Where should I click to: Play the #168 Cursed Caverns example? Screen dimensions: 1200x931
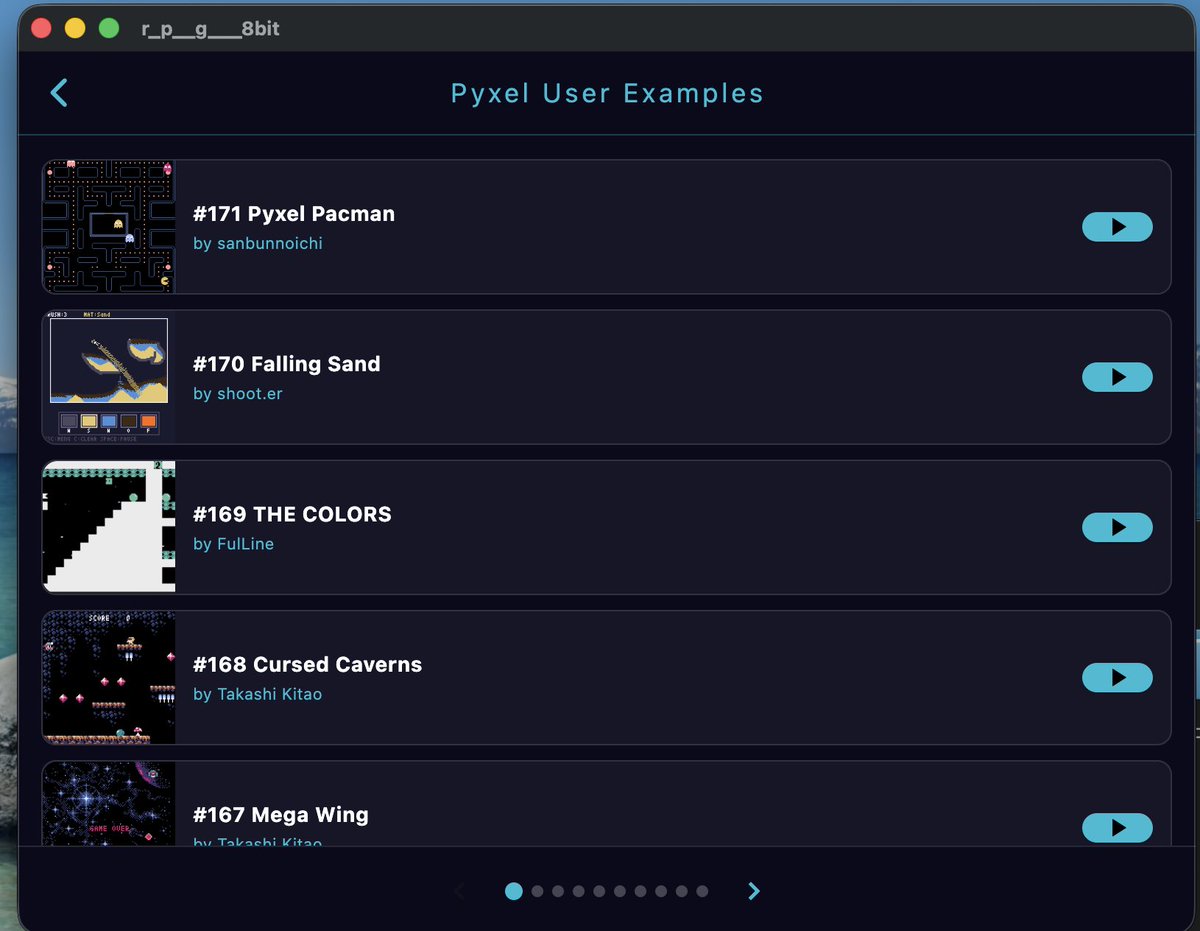coord(1117,677)
